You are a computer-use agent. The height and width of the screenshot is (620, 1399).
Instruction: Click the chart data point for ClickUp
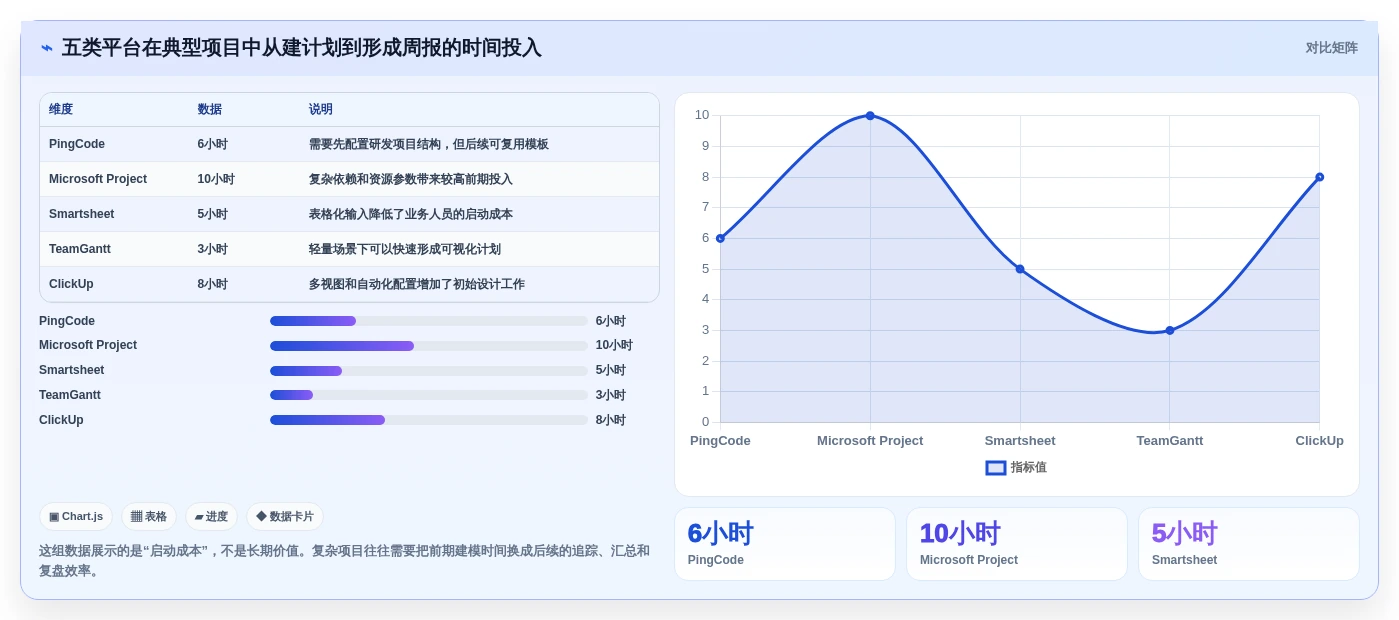click(1319, 177)
